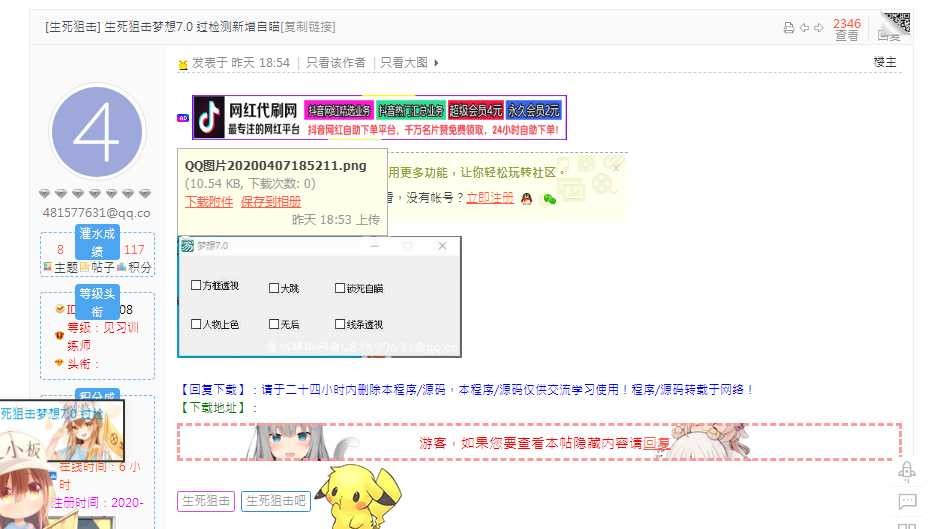Viewport: 943px width, 529px height.
Task: Click the floating speech bubble reply icon
Action: click(x=907, y=501)
